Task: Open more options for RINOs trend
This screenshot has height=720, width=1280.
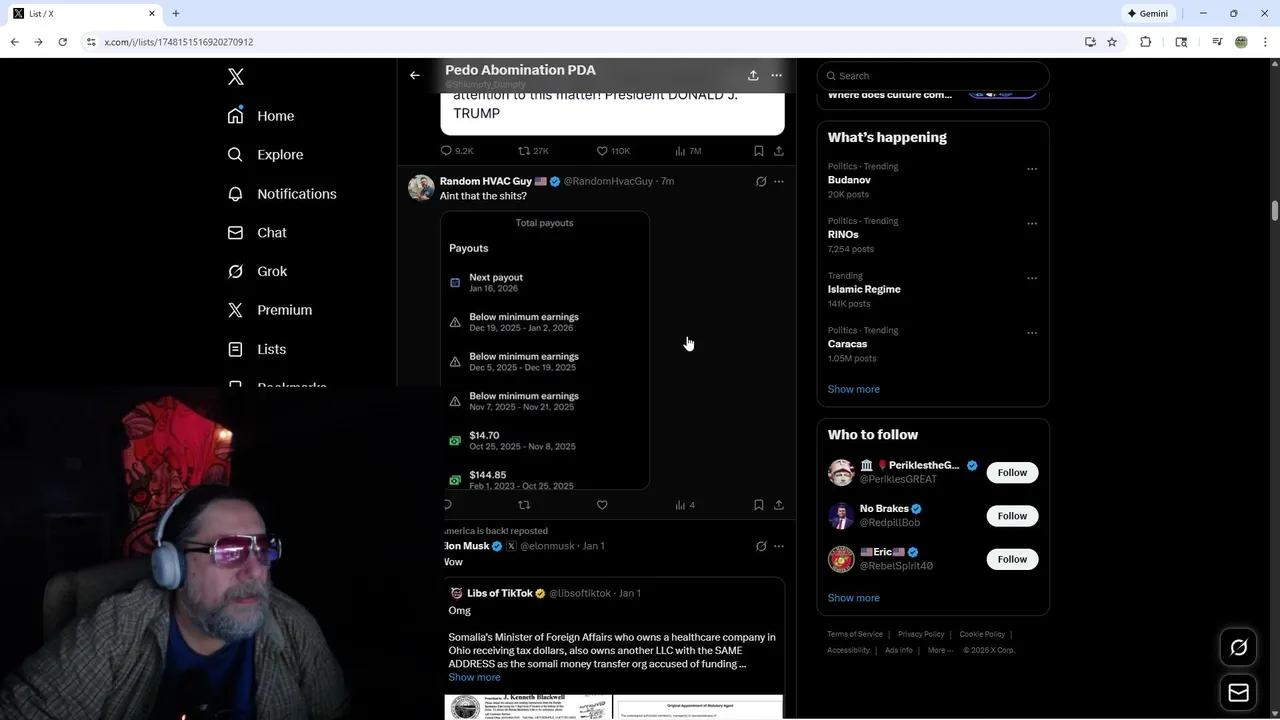Action: 1032,224
